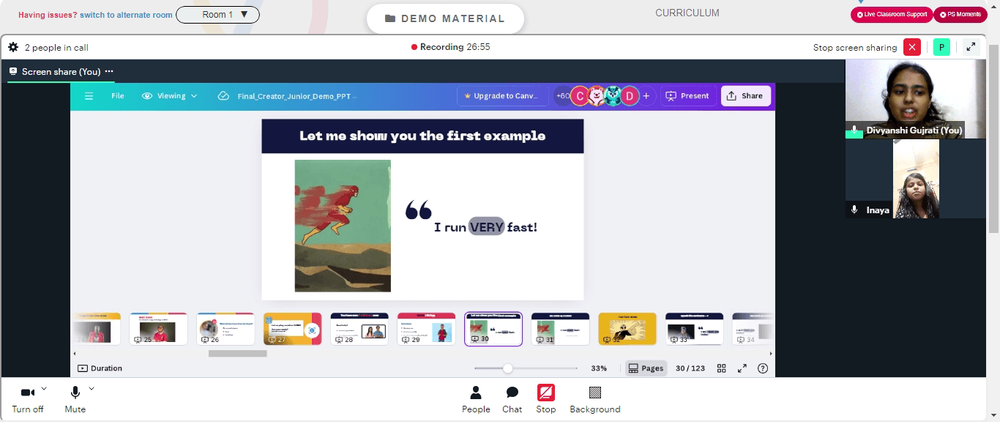Open call settings gear icon

[x=13, y=47]
